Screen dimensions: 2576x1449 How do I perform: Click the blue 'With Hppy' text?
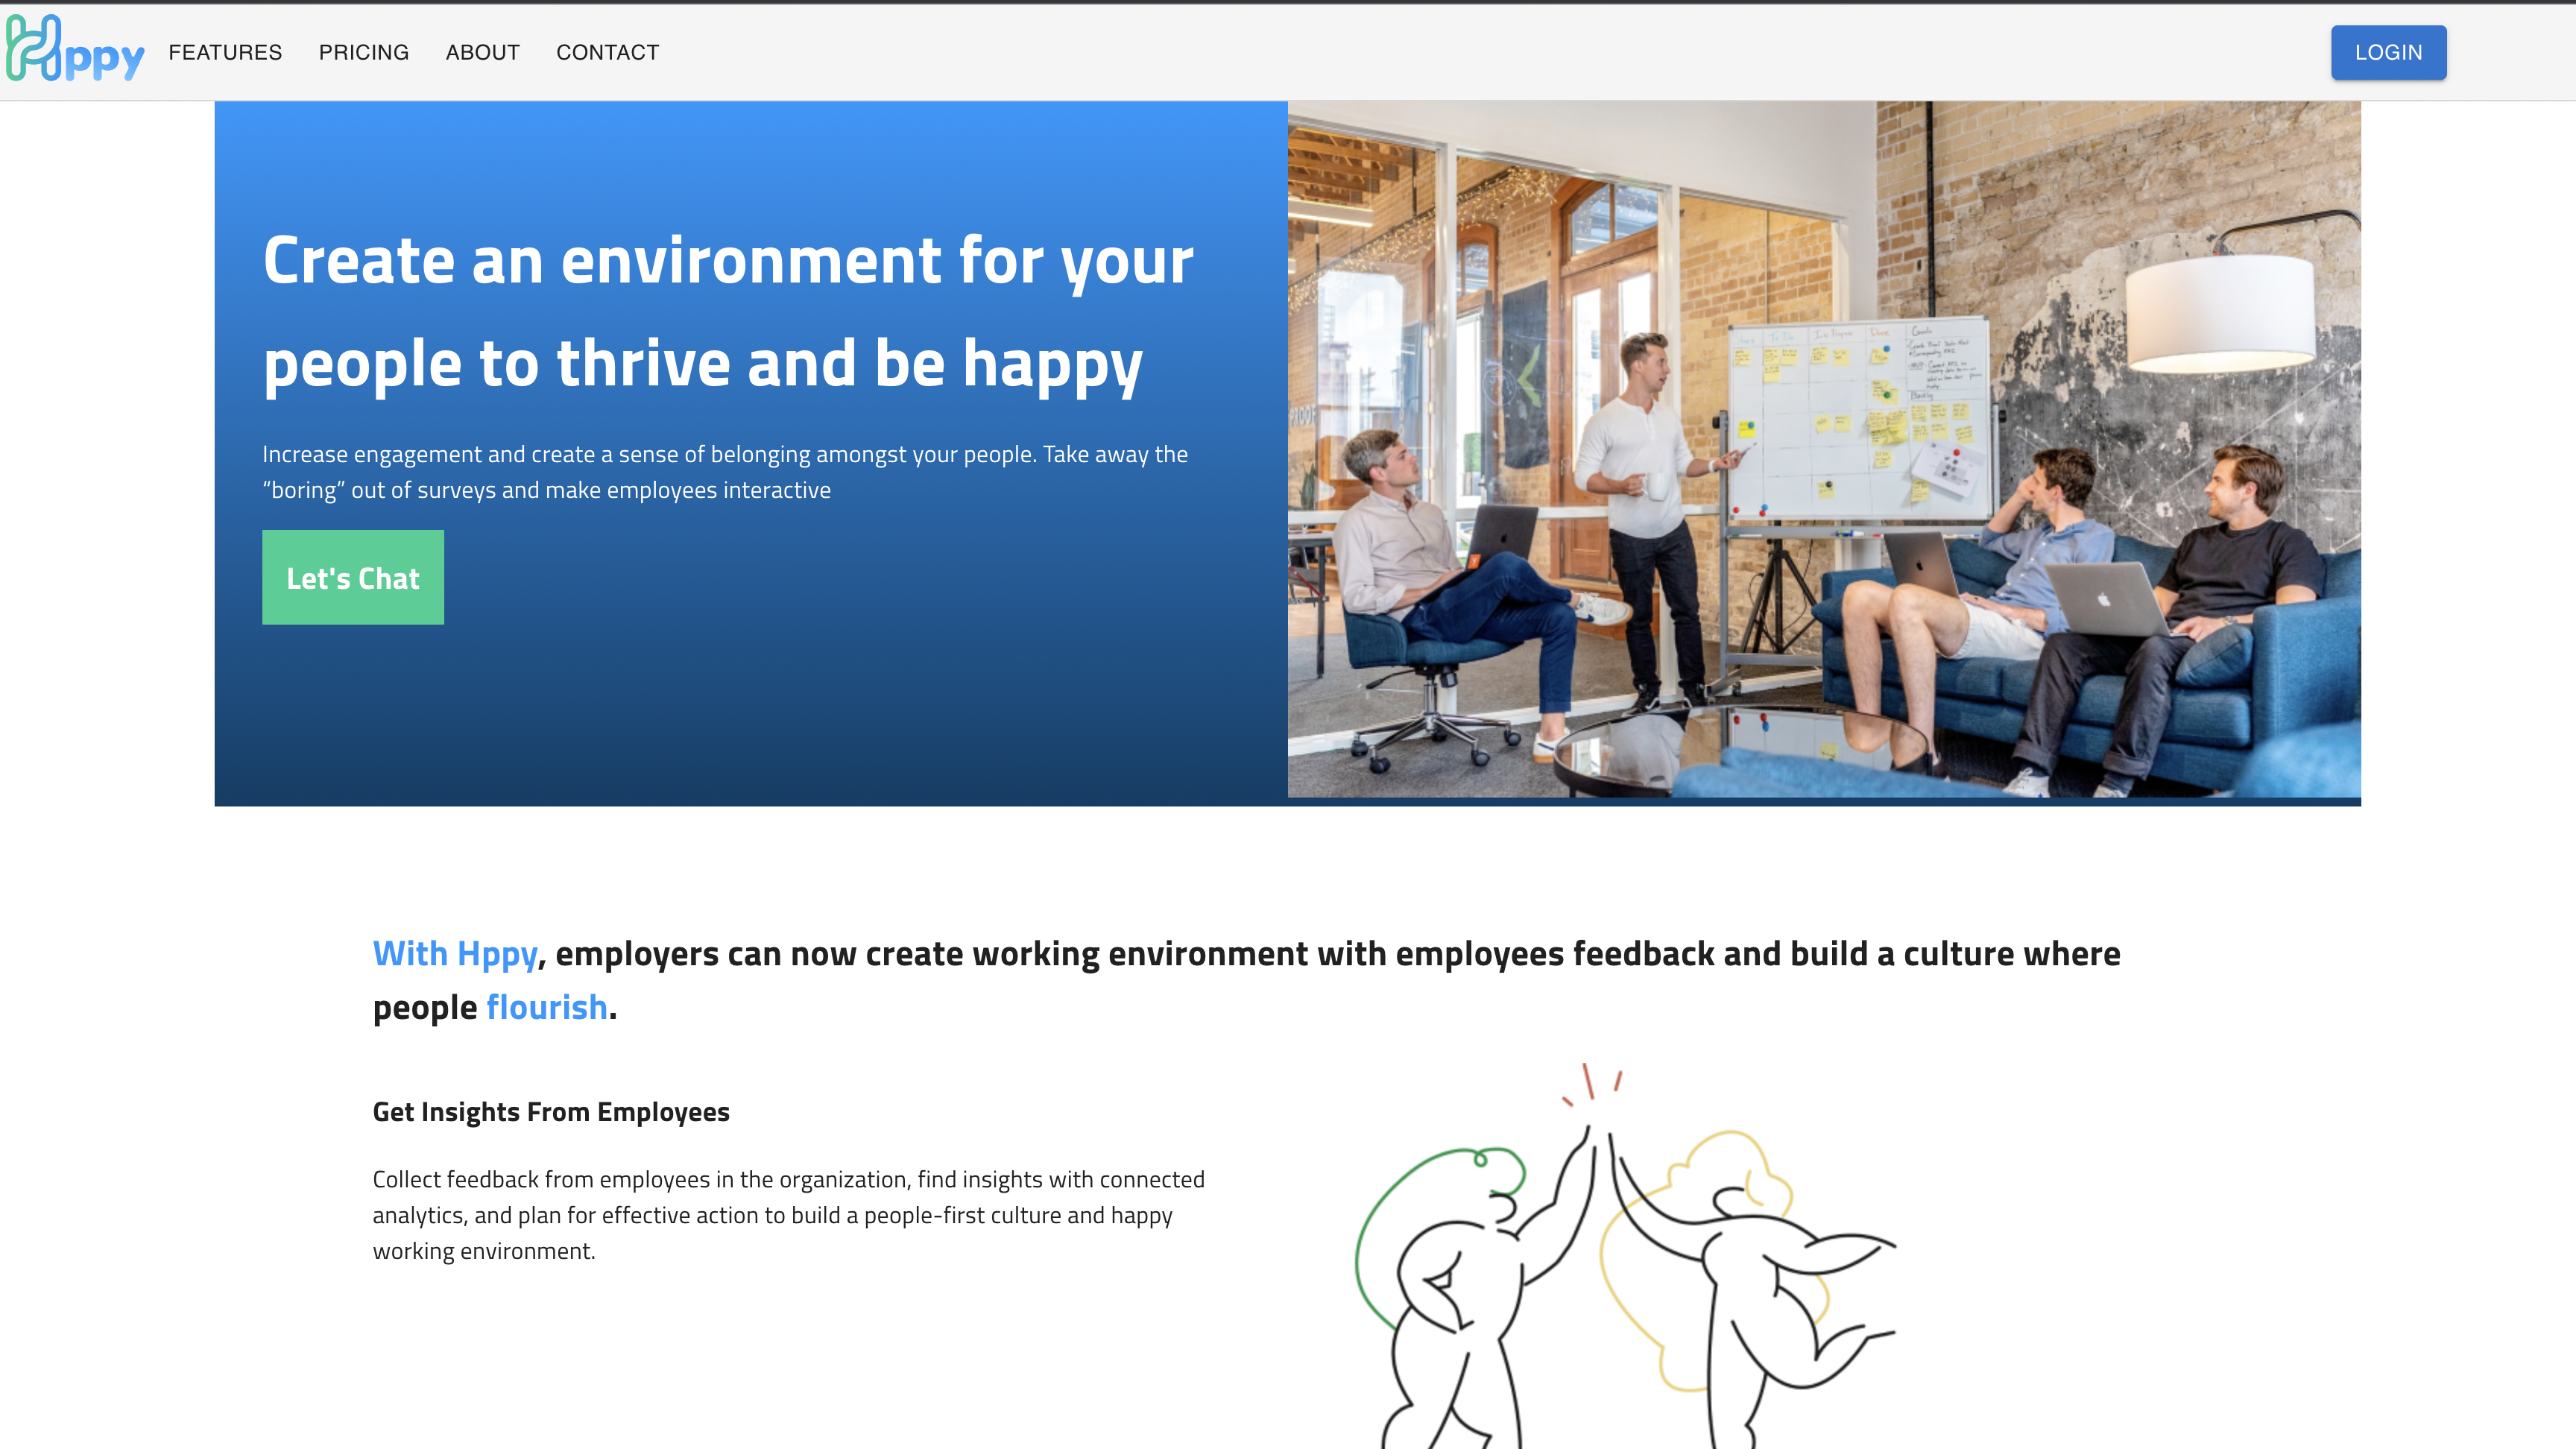click(455, 953)
